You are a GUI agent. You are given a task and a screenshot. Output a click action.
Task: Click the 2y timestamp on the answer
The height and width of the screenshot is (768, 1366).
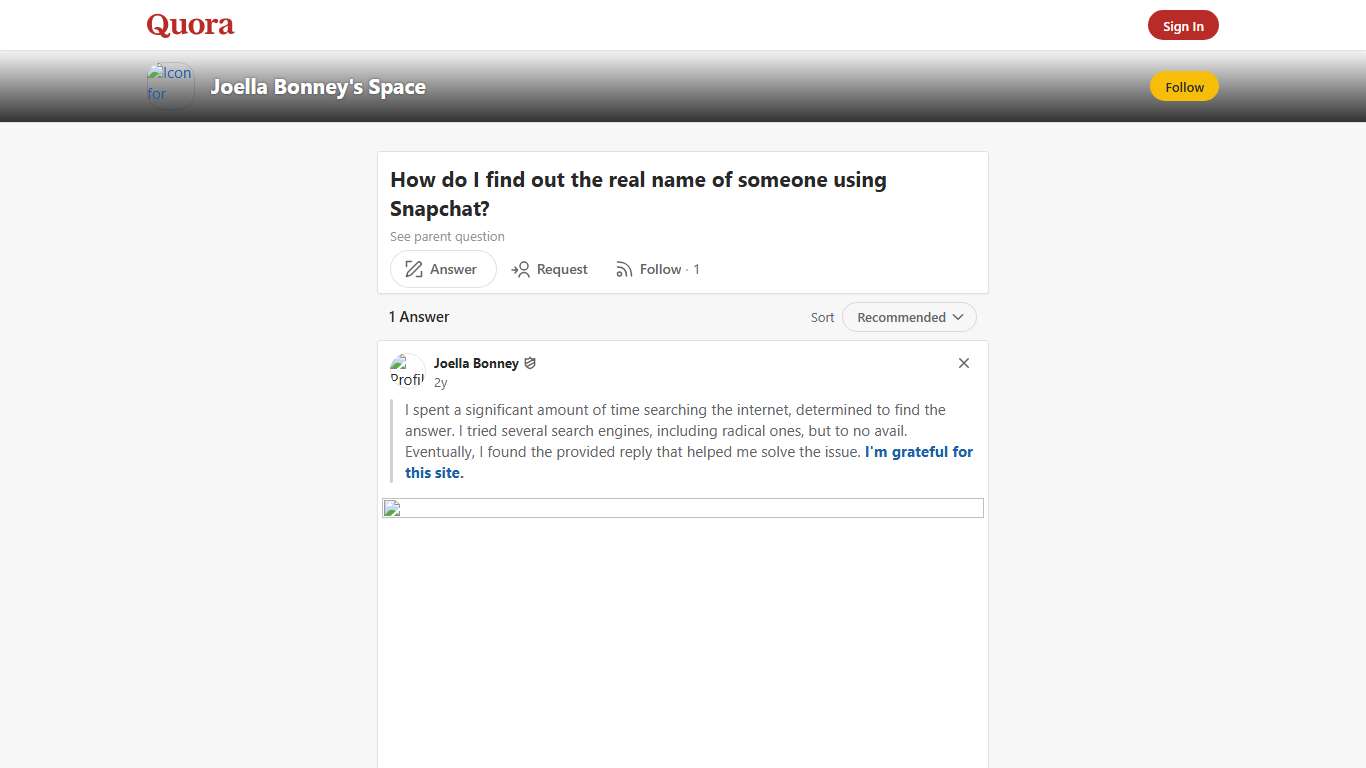coord(440,382)
